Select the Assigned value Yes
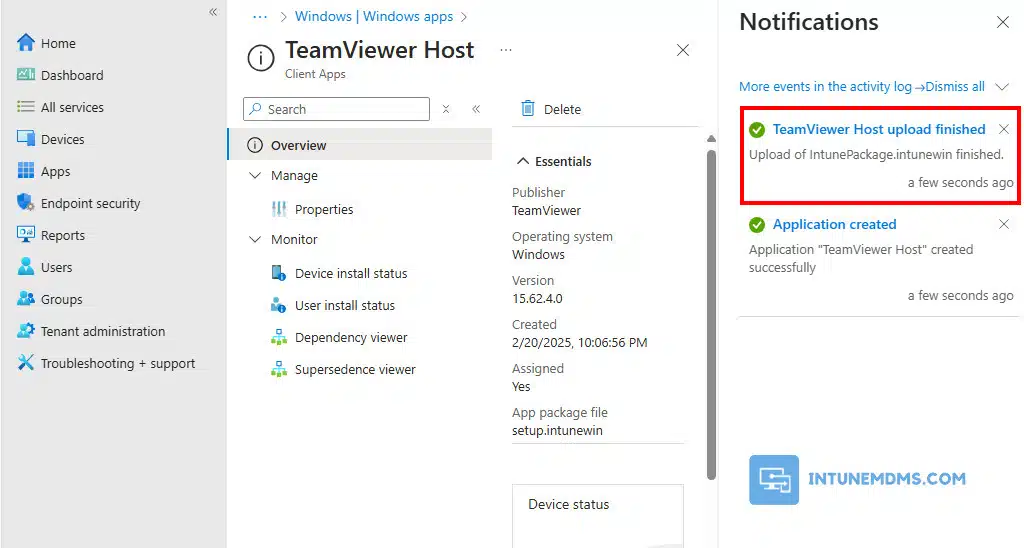This screenshot has width=1024, height=548. [521, 387]
